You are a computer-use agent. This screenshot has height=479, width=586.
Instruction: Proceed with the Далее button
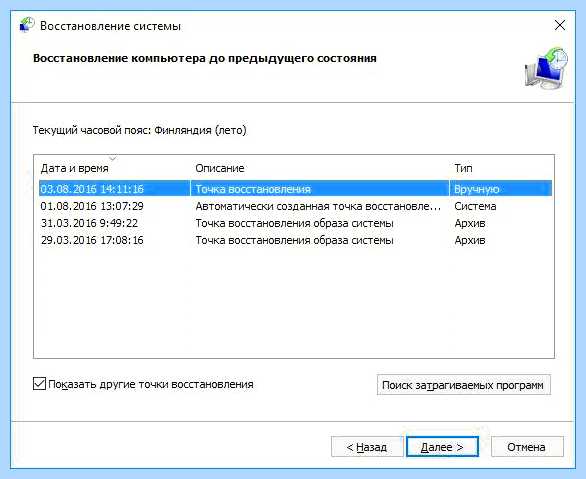coord(442,447)
